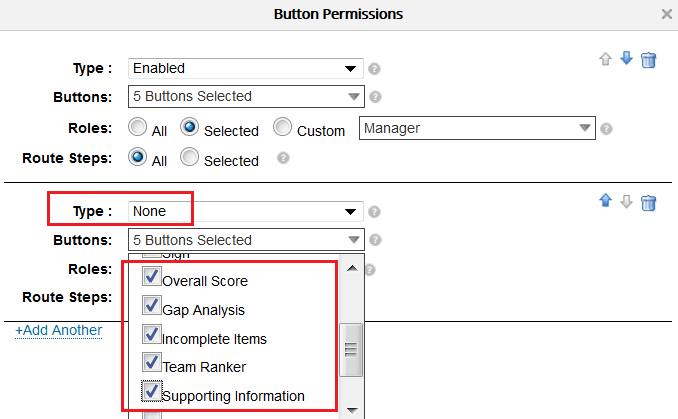Select Incomplete Items in the button list
This screenshot has height=419, width=678.
(x=214, y=338)
